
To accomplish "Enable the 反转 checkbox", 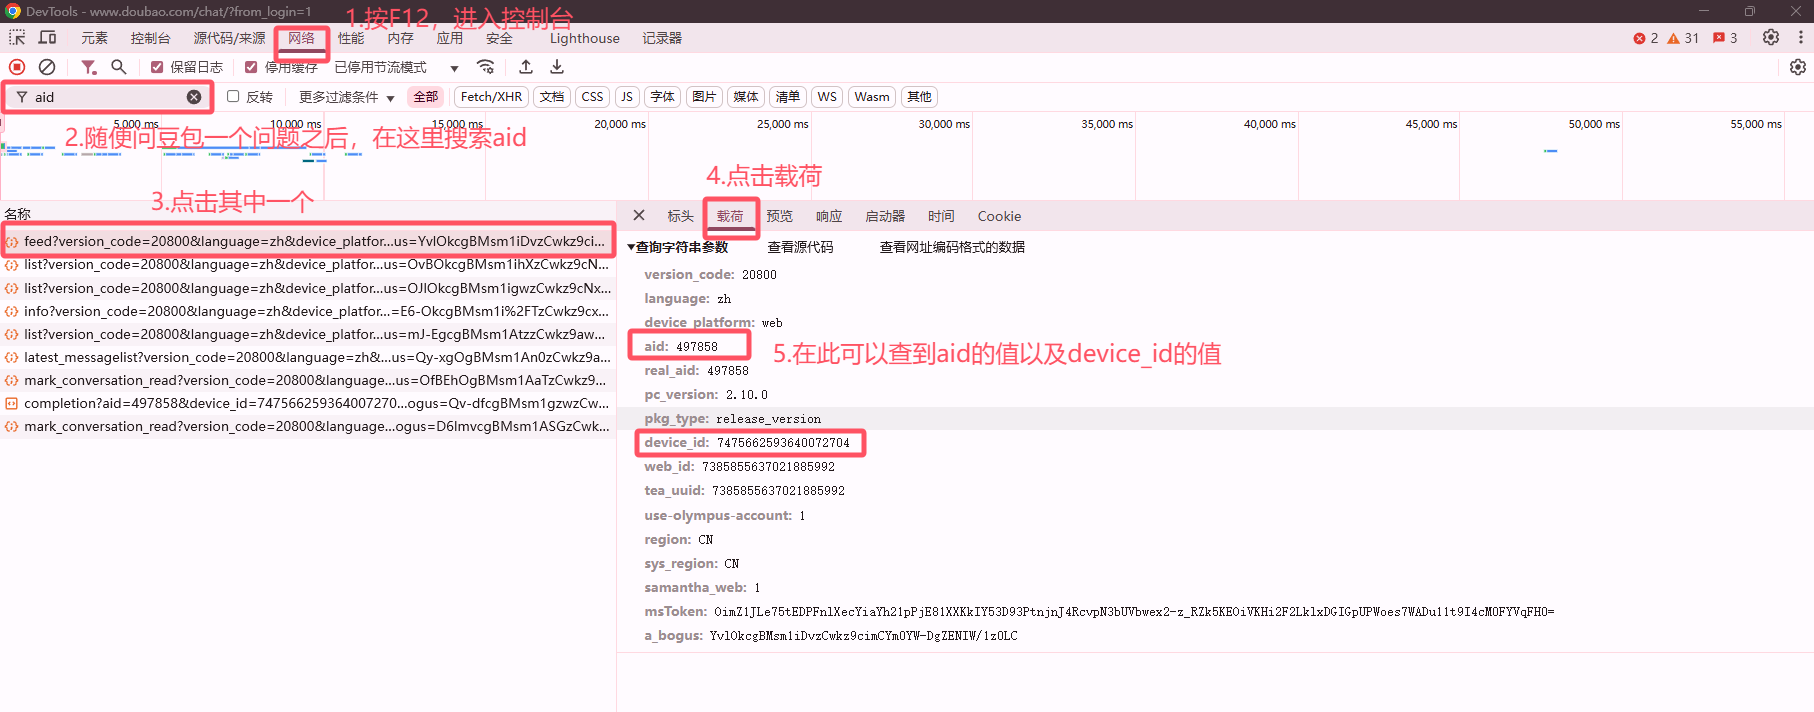I will (x=233, y=96).
